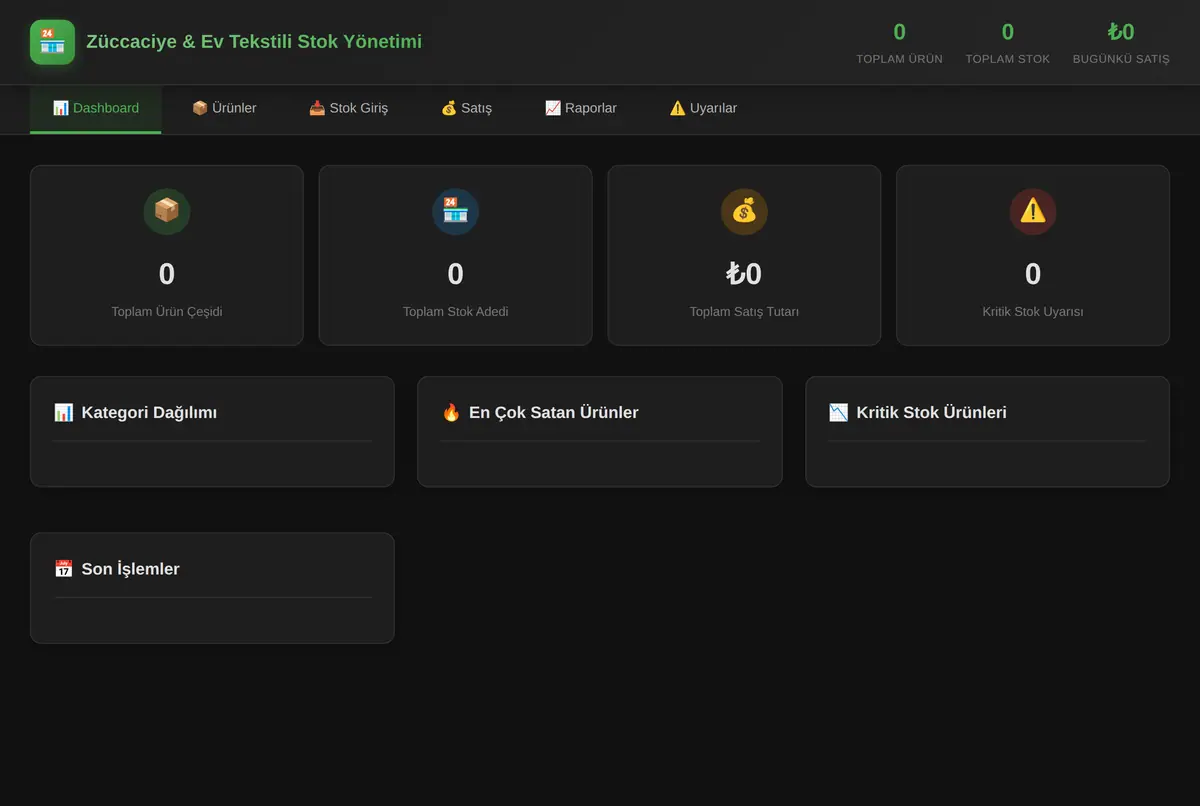Open the Satış tab
Image resolution: width=1200 pixels, height=806 pixels.
coord(466,108)
